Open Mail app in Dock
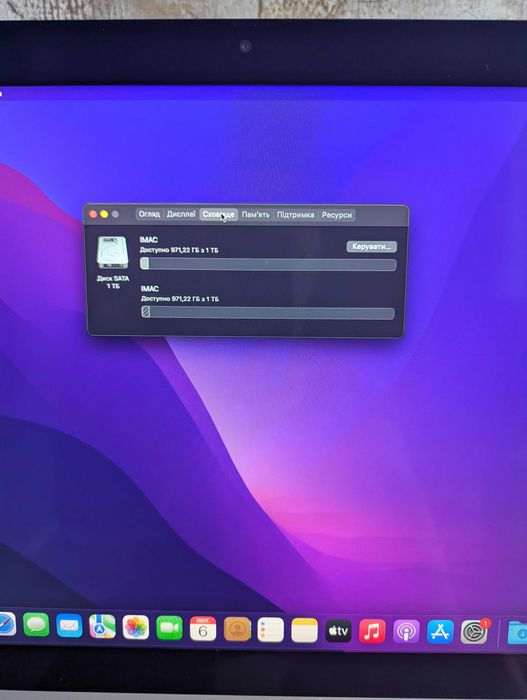The height and width of the screenshot is (700, 527). (69, 625)
